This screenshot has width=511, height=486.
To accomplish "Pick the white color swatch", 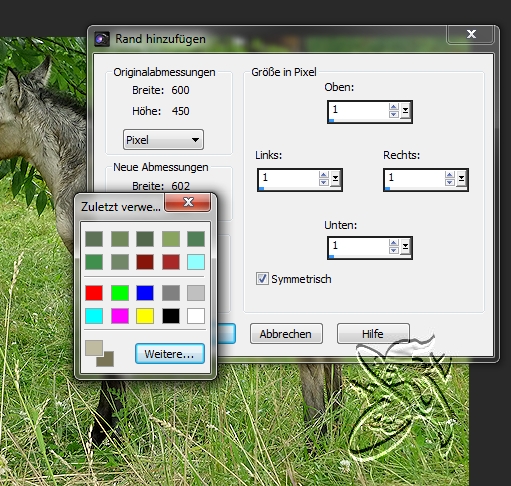I will pyautogui.click(x=196, y=316).
